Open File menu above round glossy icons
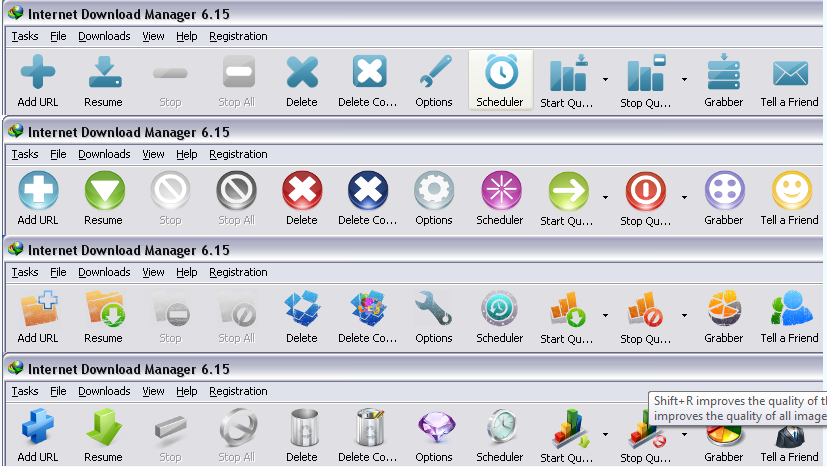Screen dimensions: 827x467 click(x=58, y=154)
